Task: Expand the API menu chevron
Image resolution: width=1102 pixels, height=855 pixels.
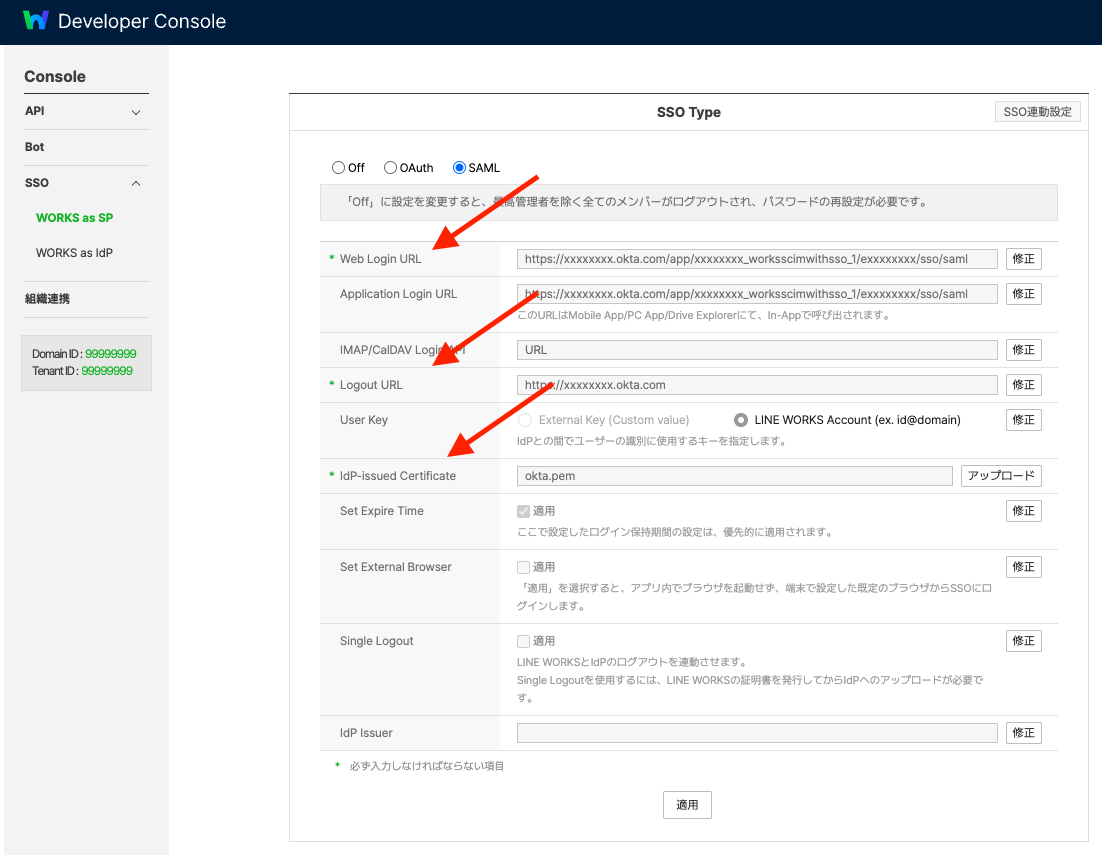Action: [136, 112]
